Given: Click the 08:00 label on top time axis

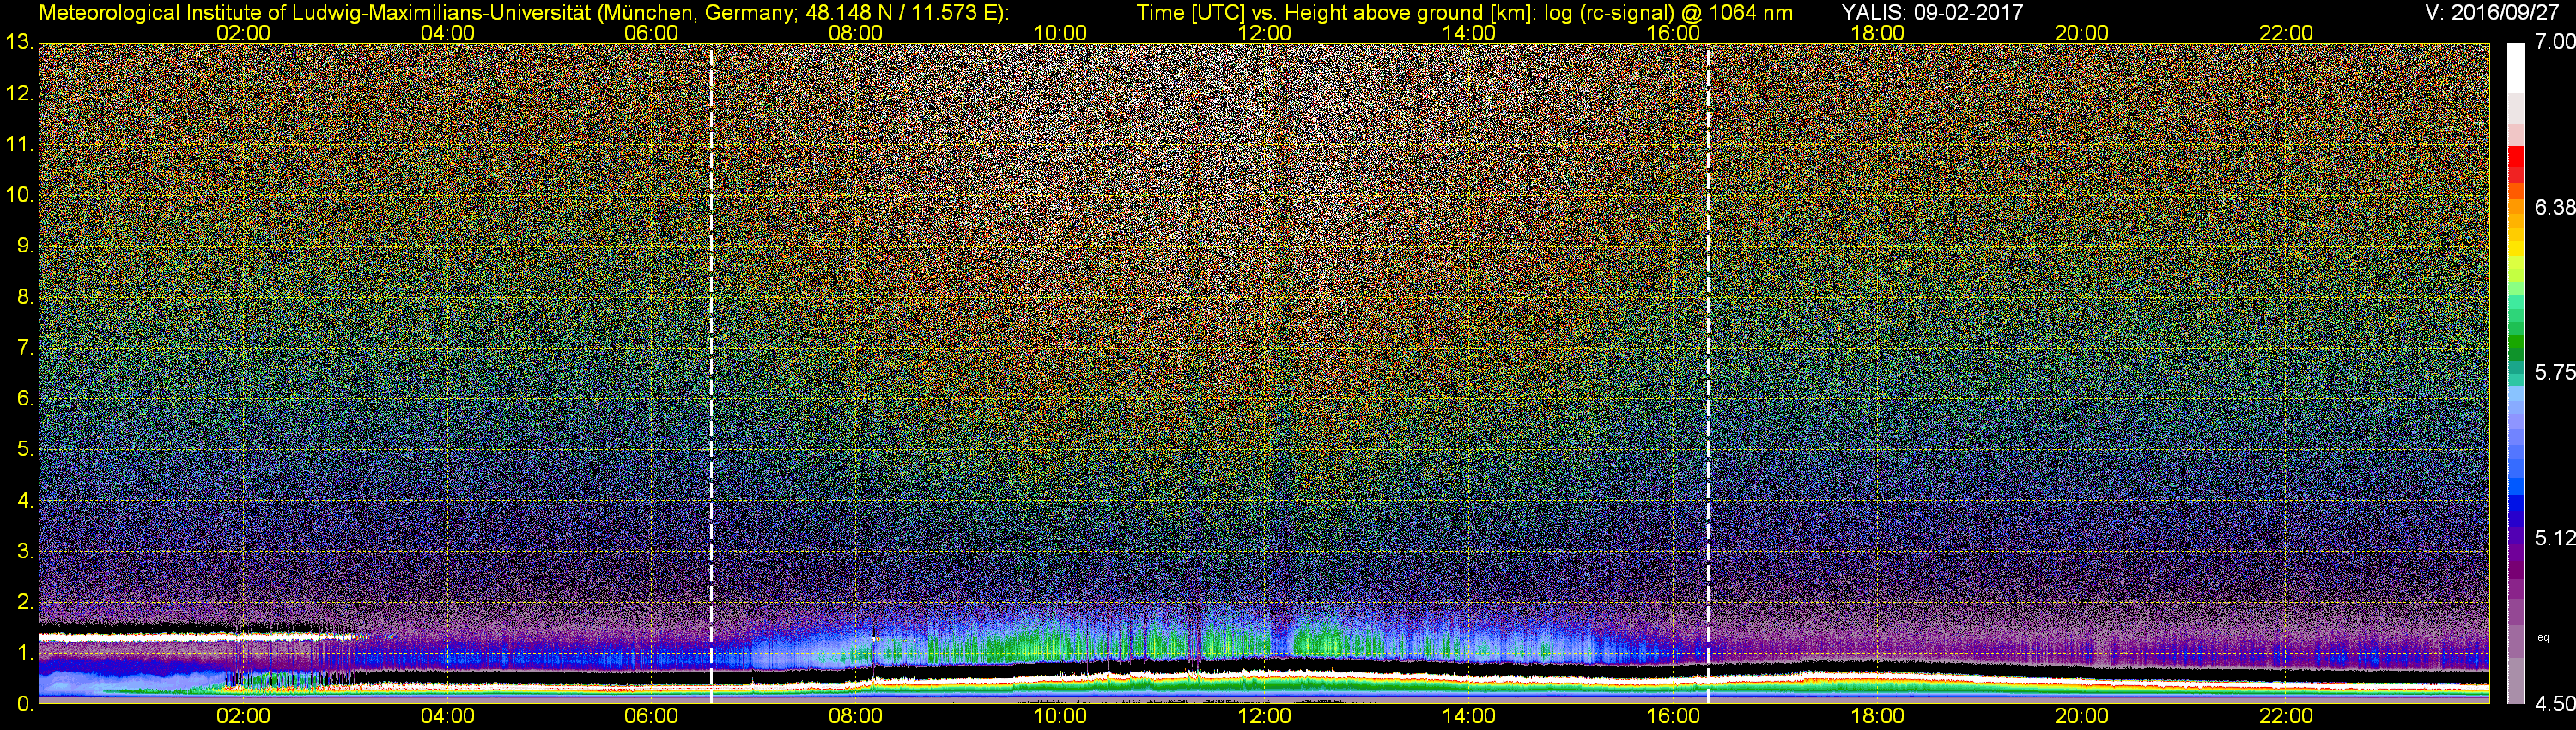Looking at the screenshot, I should click(x=855, y=32).
